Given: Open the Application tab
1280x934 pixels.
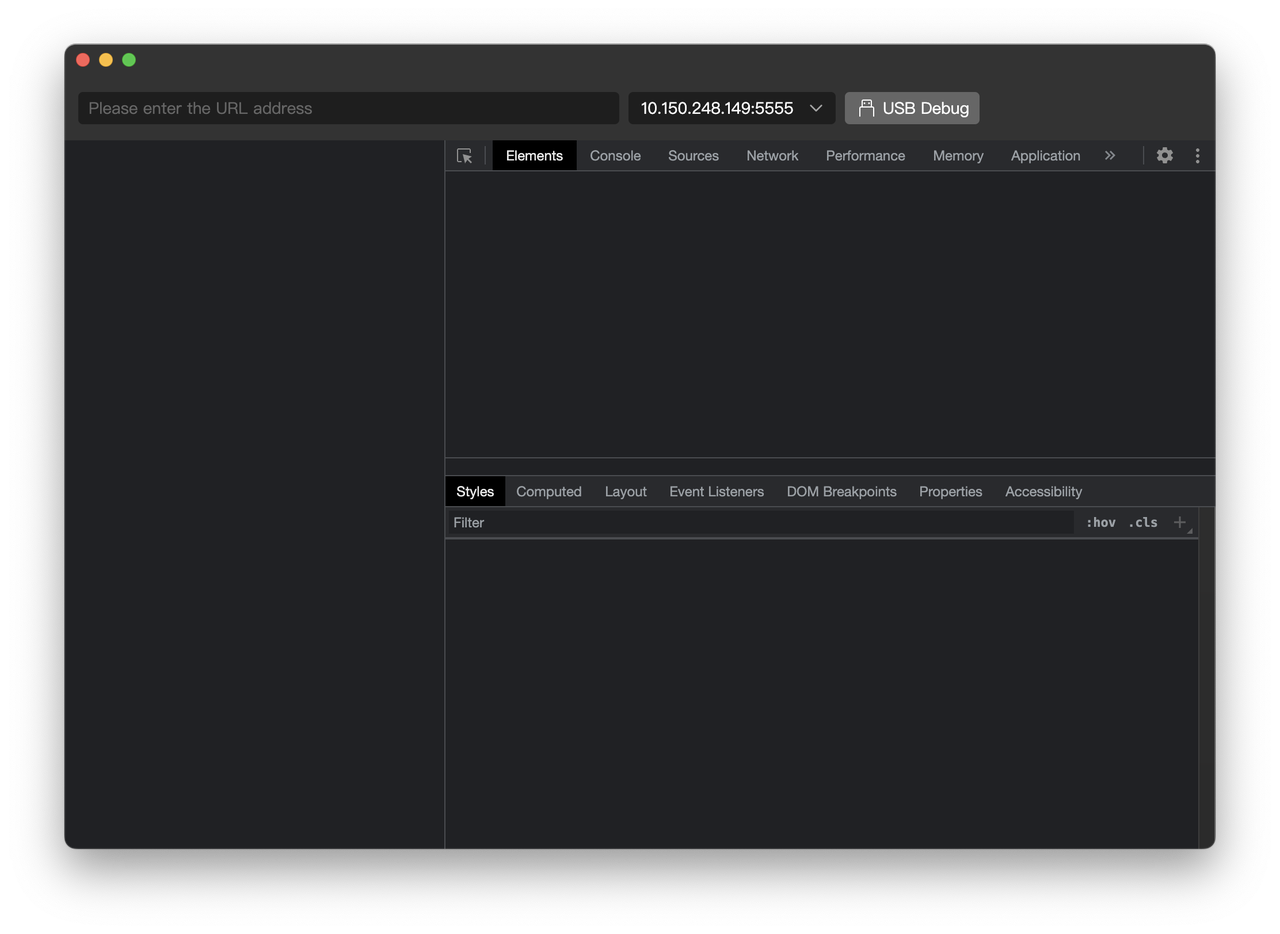Looking at the screenshot, I should coord(1045,156).
